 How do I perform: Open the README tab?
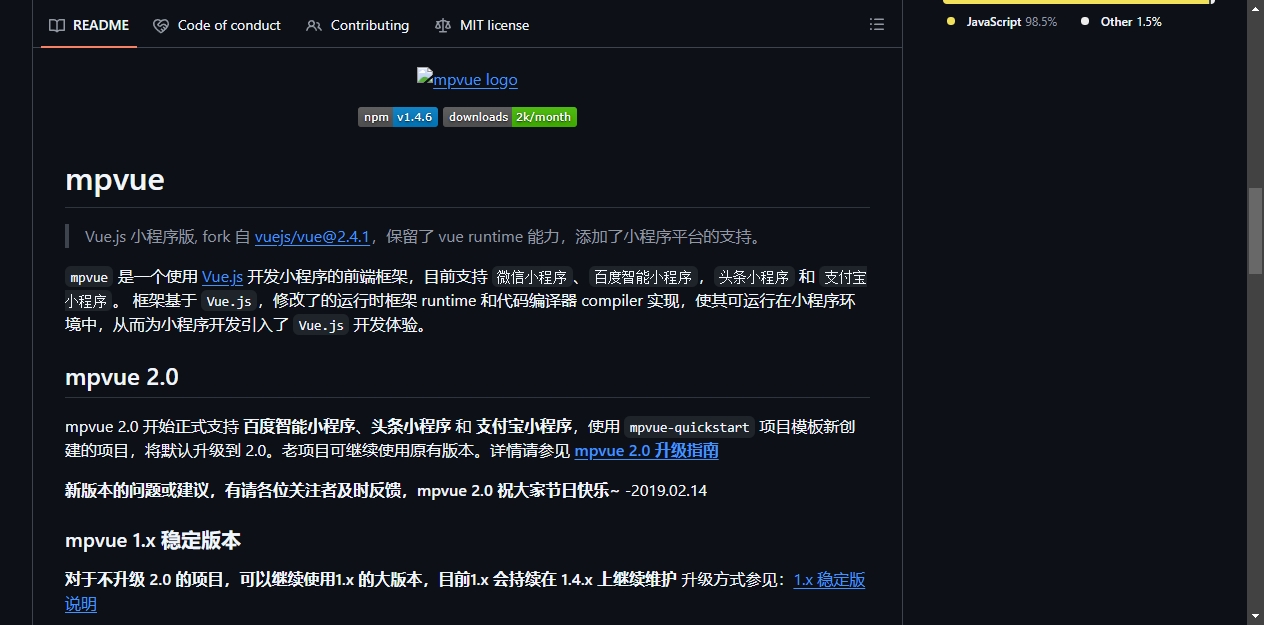pos(89,25)
